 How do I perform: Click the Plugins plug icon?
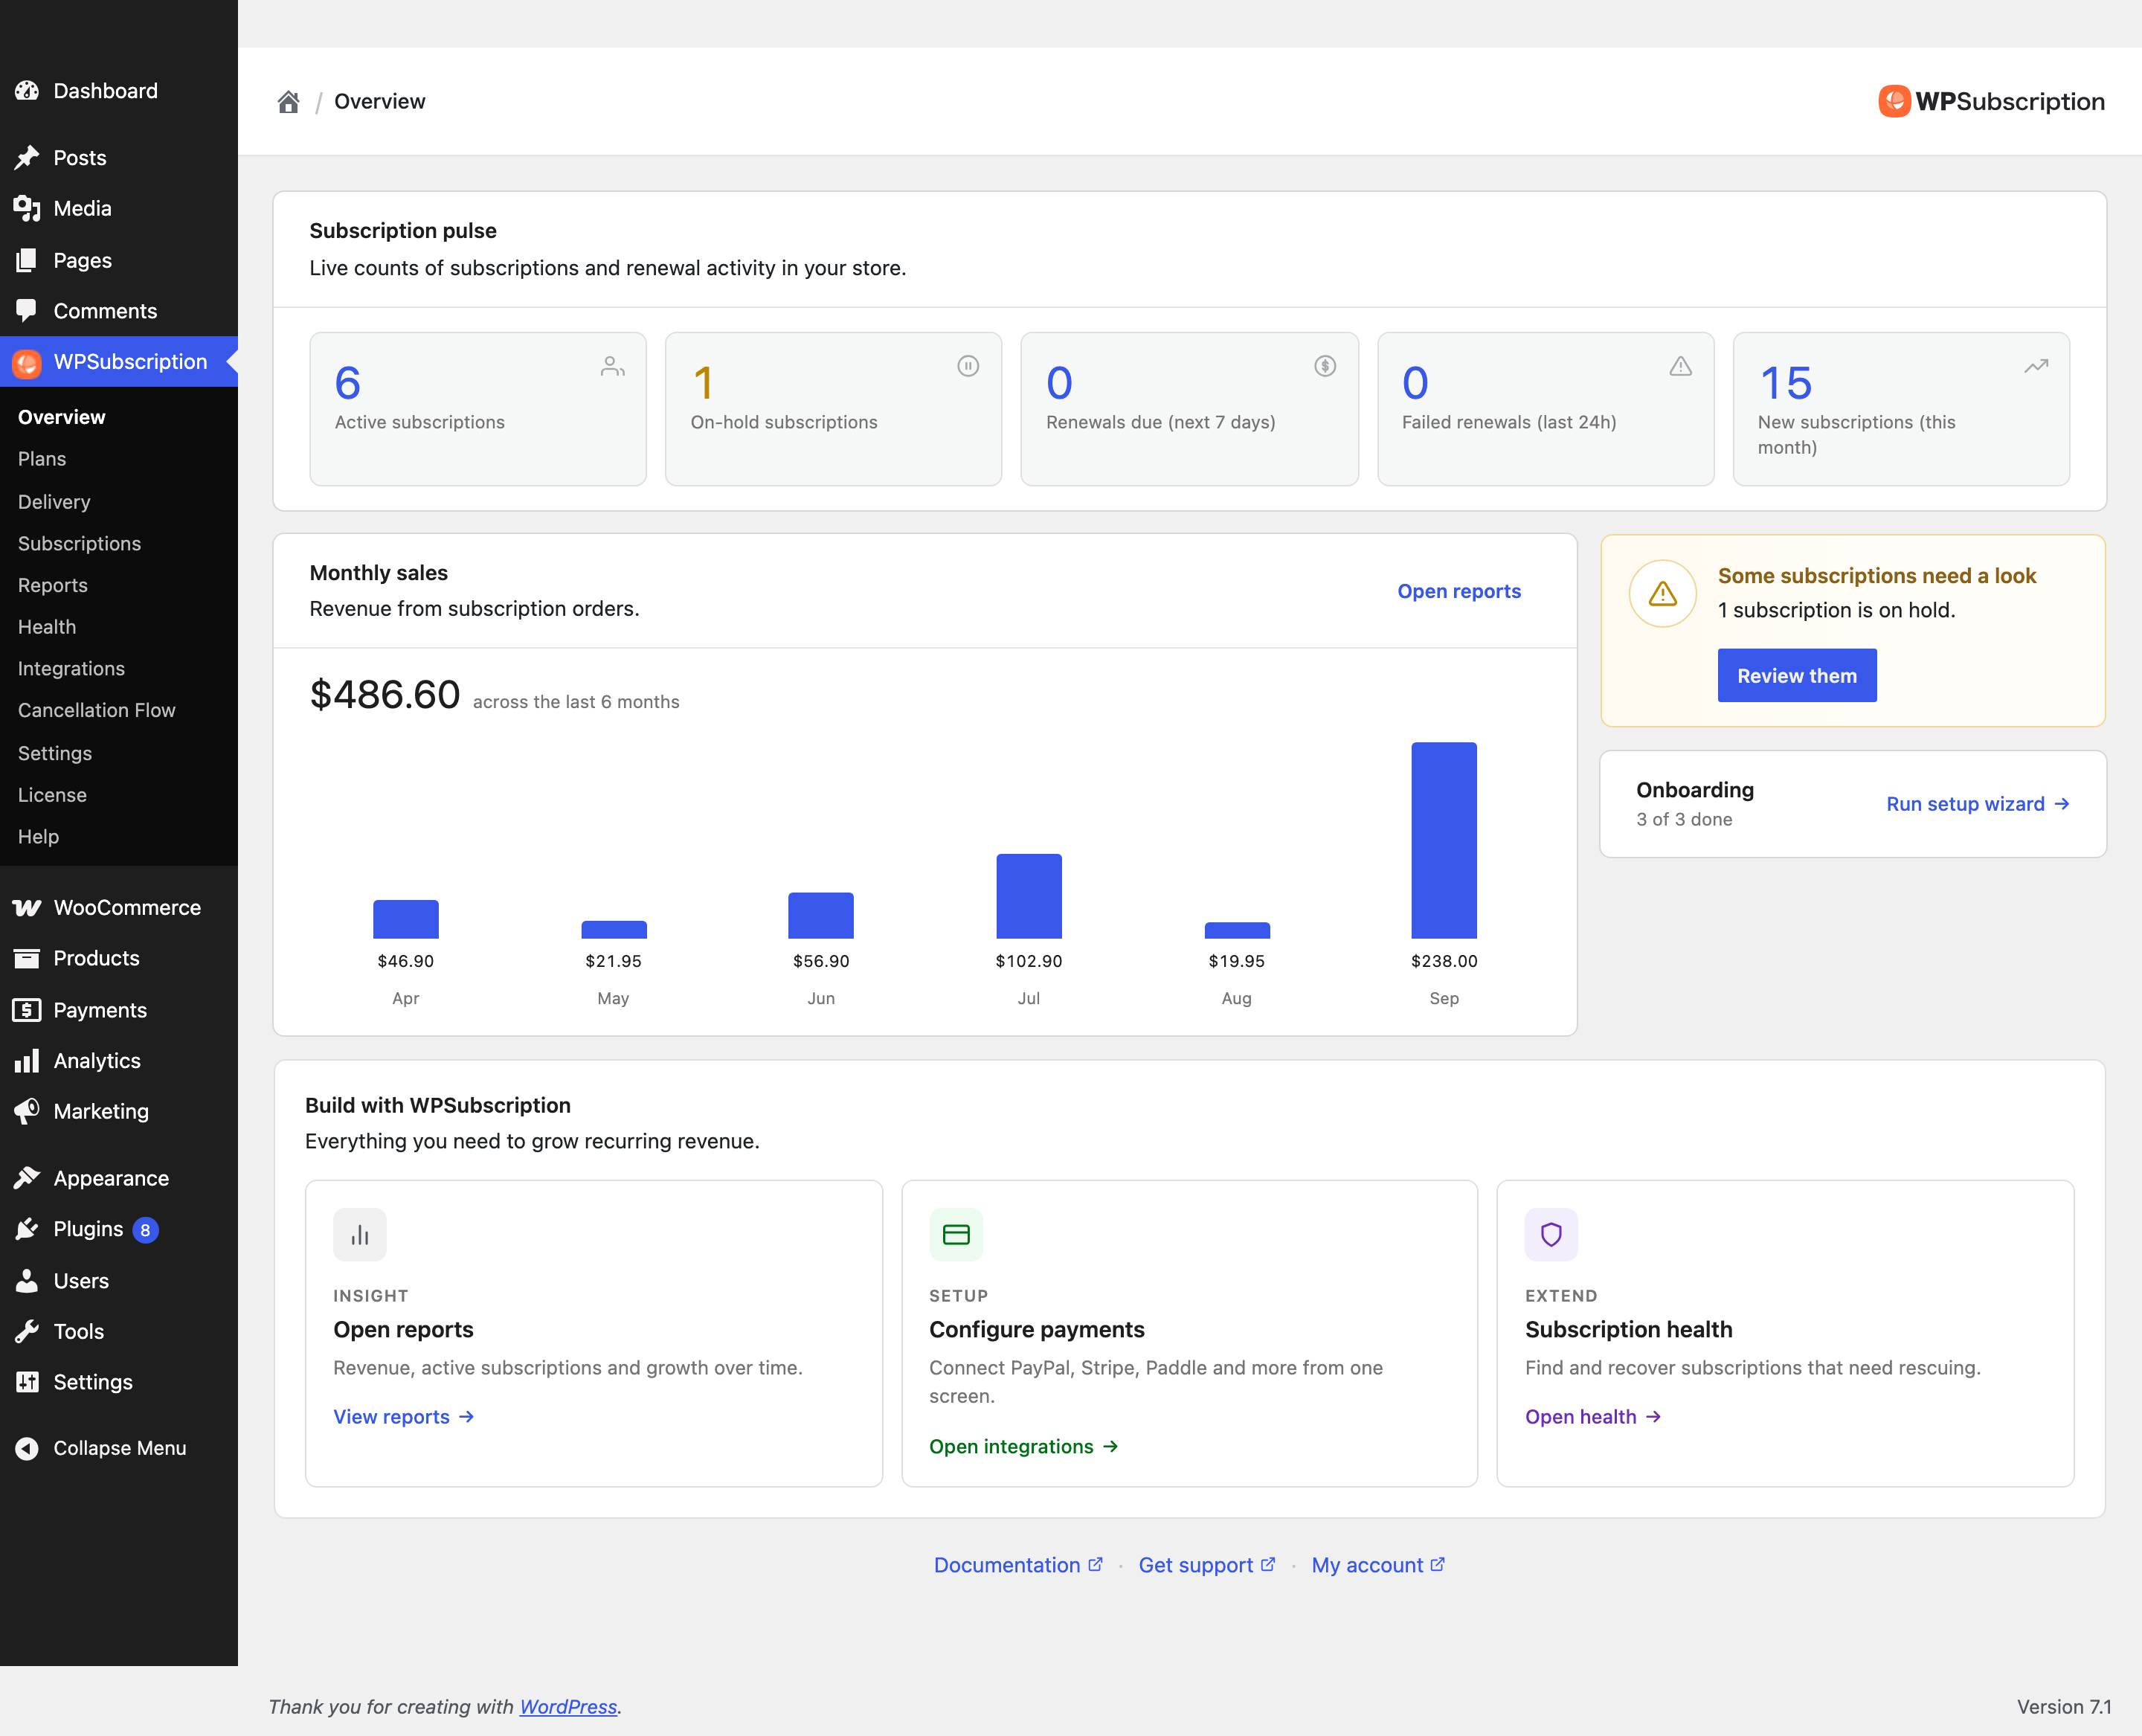(27, 1229)
